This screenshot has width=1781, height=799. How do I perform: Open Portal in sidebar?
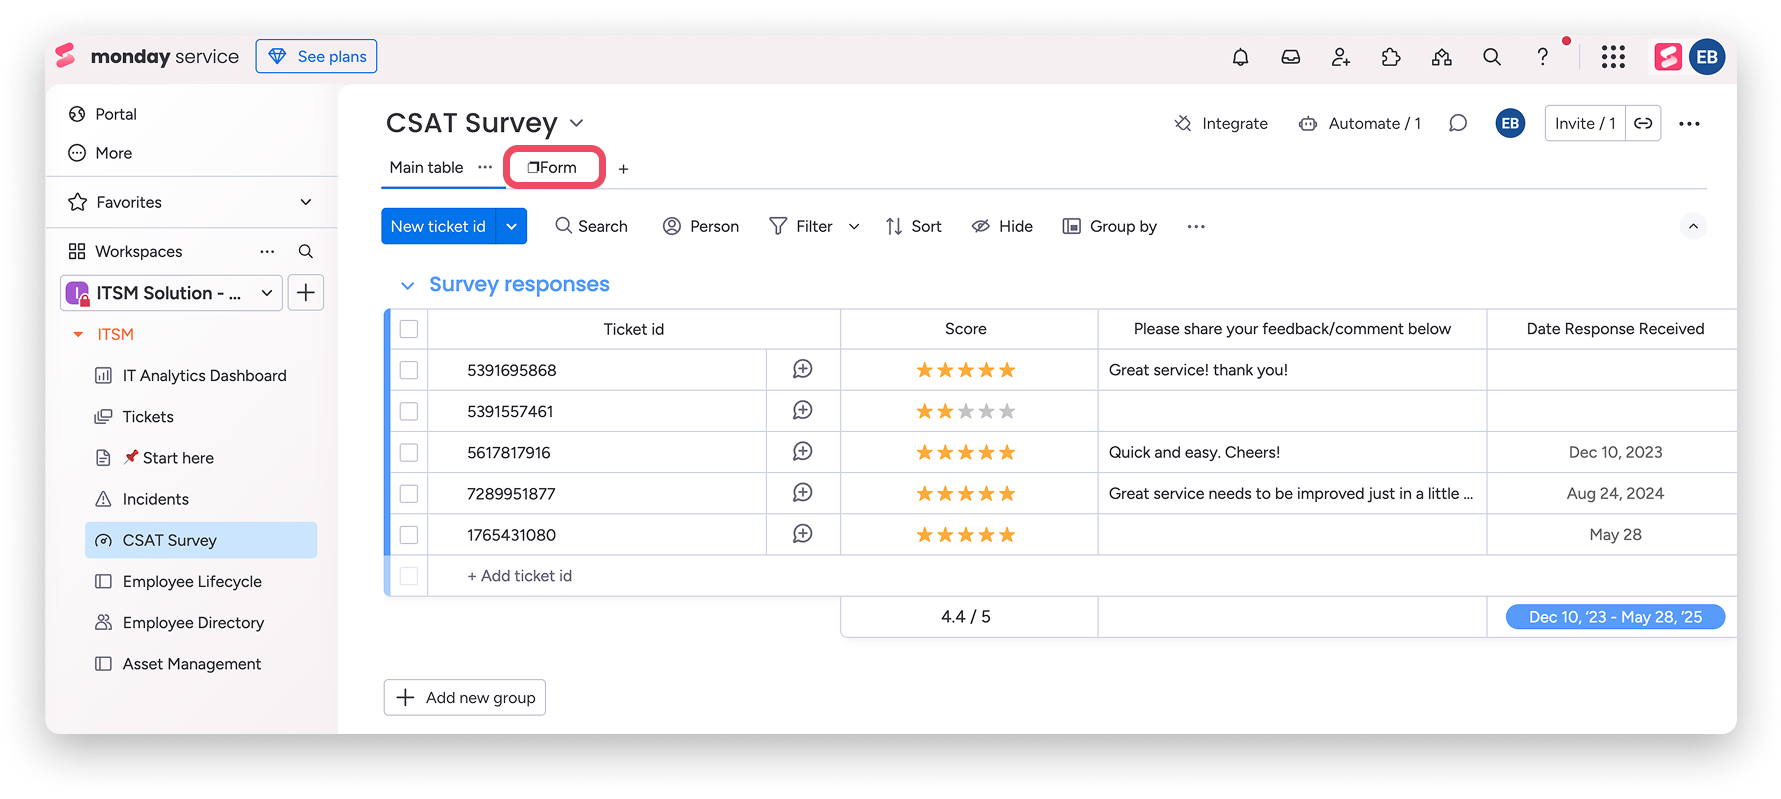pos(102,114)
